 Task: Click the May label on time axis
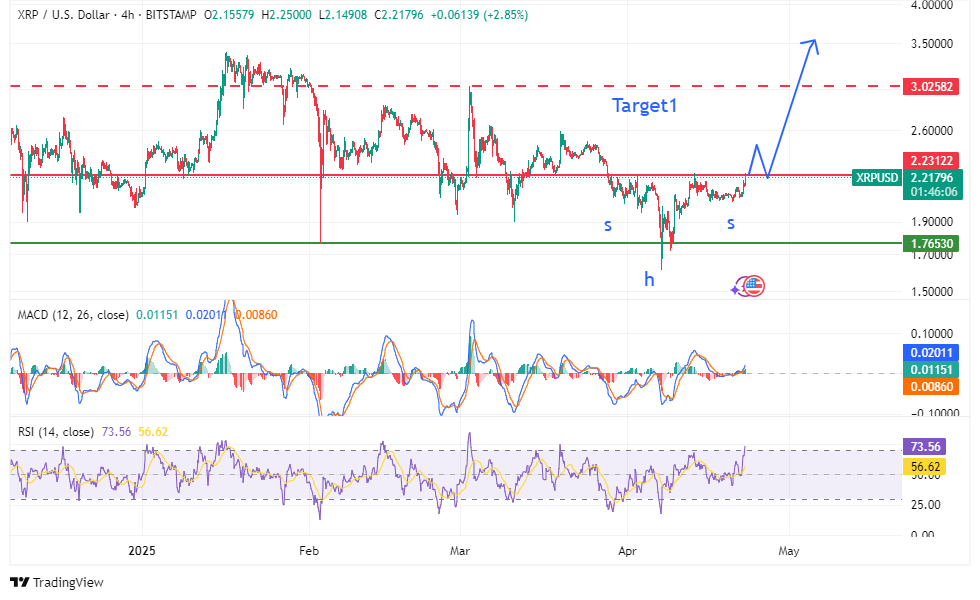[x=789, y=551]
